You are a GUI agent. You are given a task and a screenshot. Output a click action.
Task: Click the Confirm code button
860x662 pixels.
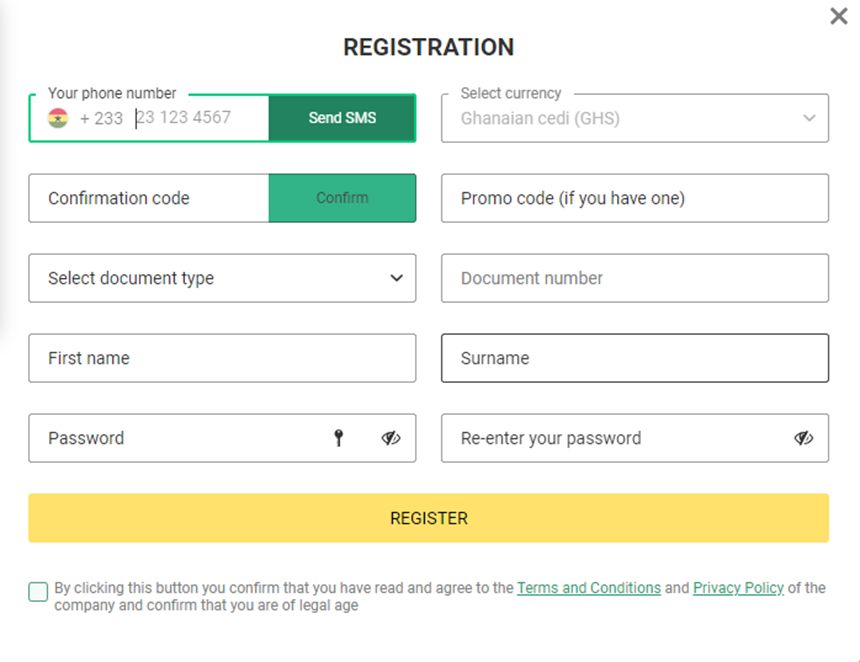point(342,198)
